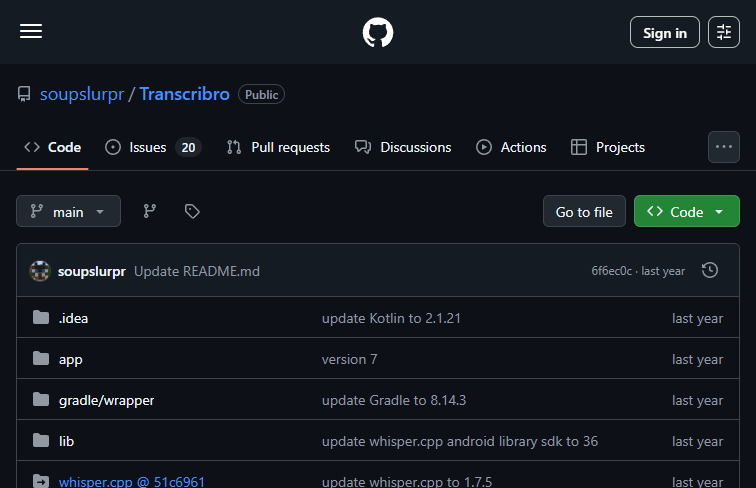Click folder icon for lib
The image size is (756, 488).
(x=41, y=440)
